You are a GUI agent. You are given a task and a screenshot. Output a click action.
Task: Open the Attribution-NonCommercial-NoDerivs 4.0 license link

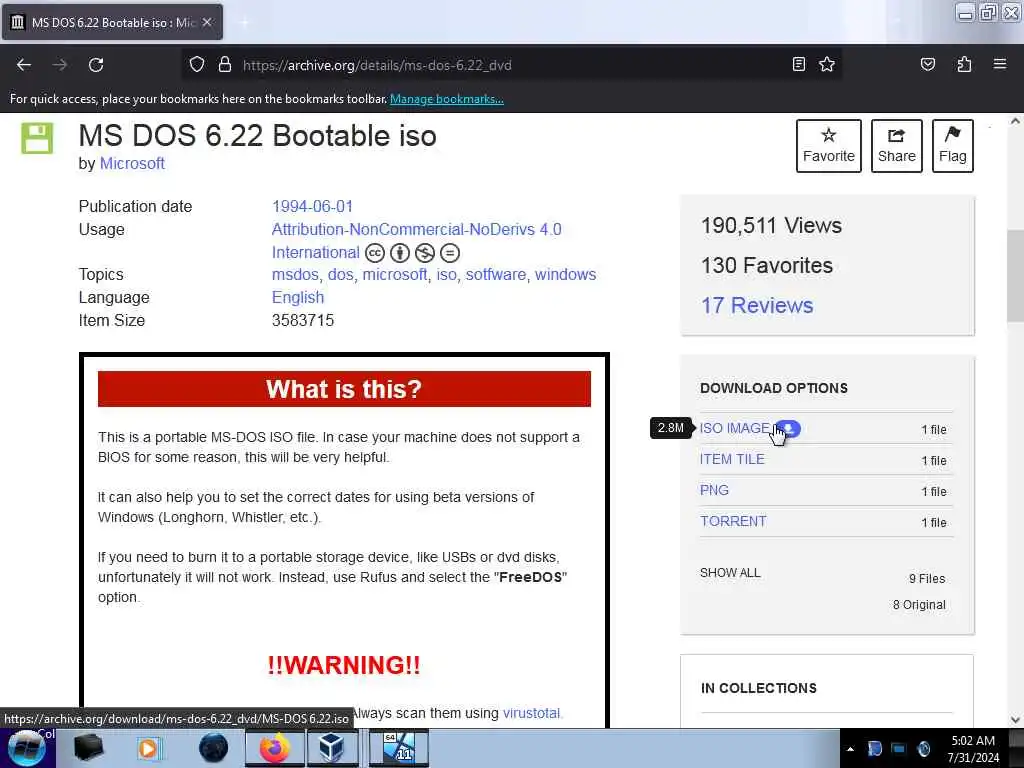pos(417,229)
